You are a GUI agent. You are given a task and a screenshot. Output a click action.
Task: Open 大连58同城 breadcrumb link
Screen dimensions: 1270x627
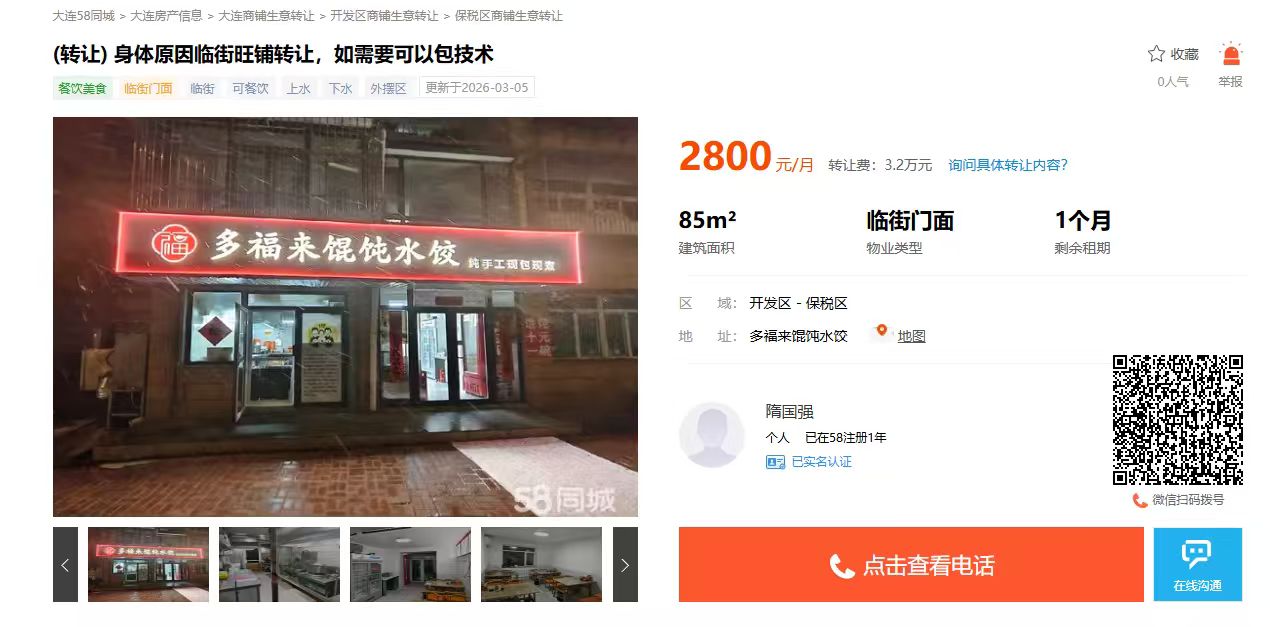[83, 16]
